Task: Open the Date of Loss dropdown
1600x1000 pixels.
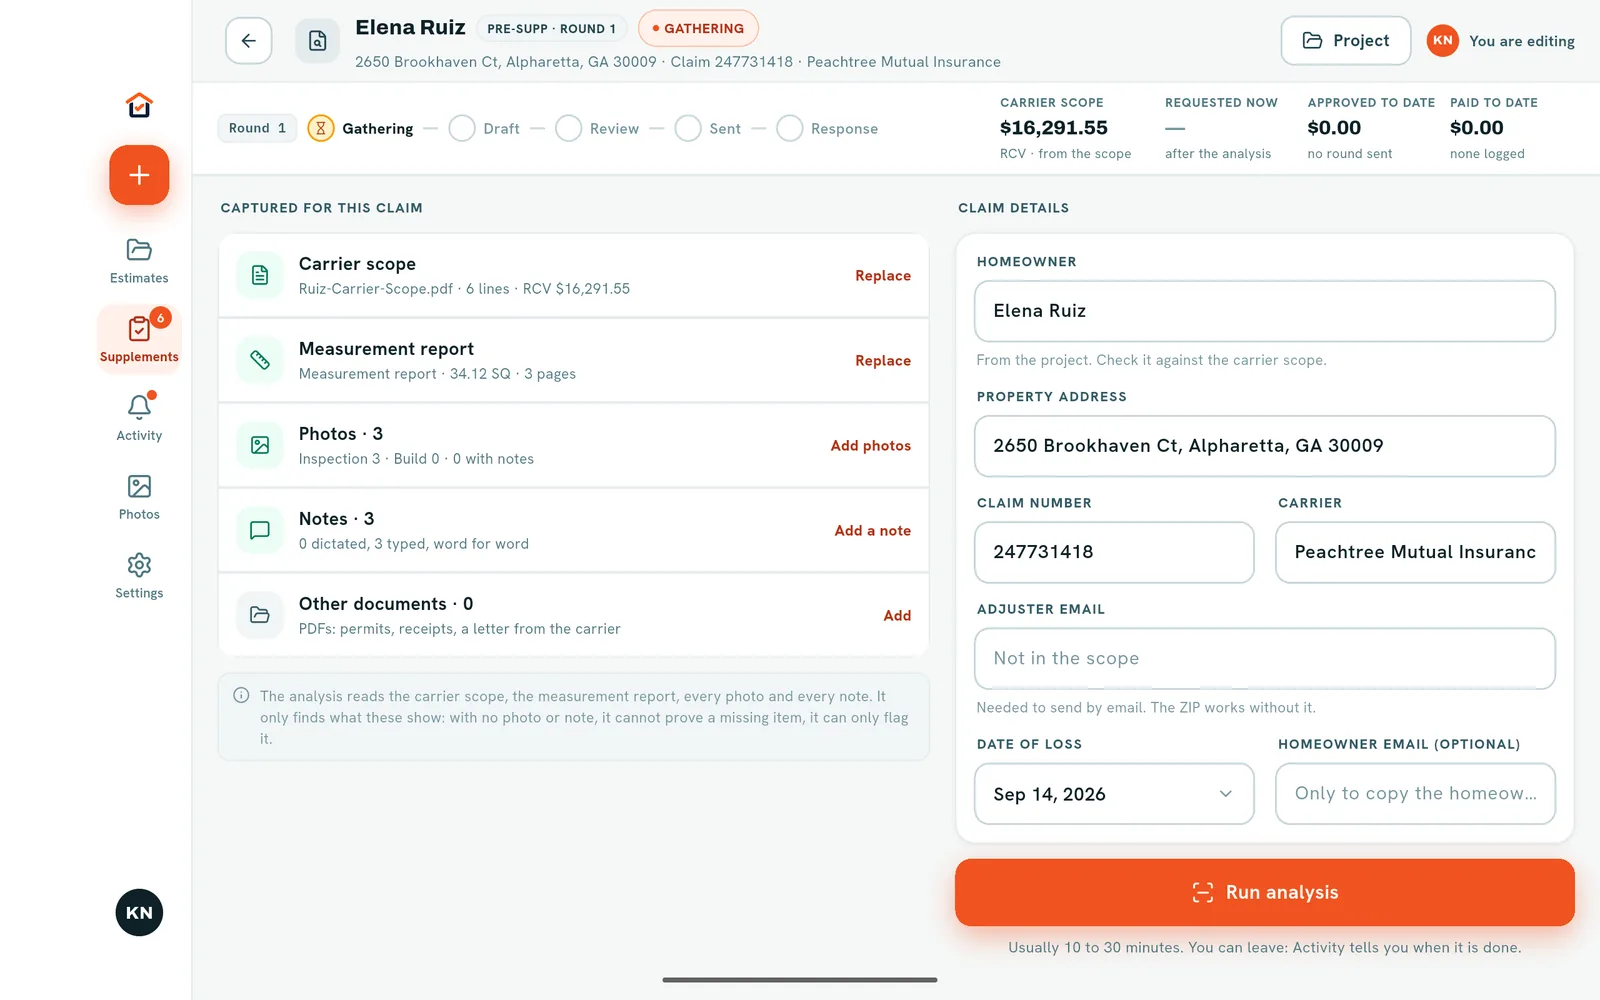Action: coord(1114,794)
